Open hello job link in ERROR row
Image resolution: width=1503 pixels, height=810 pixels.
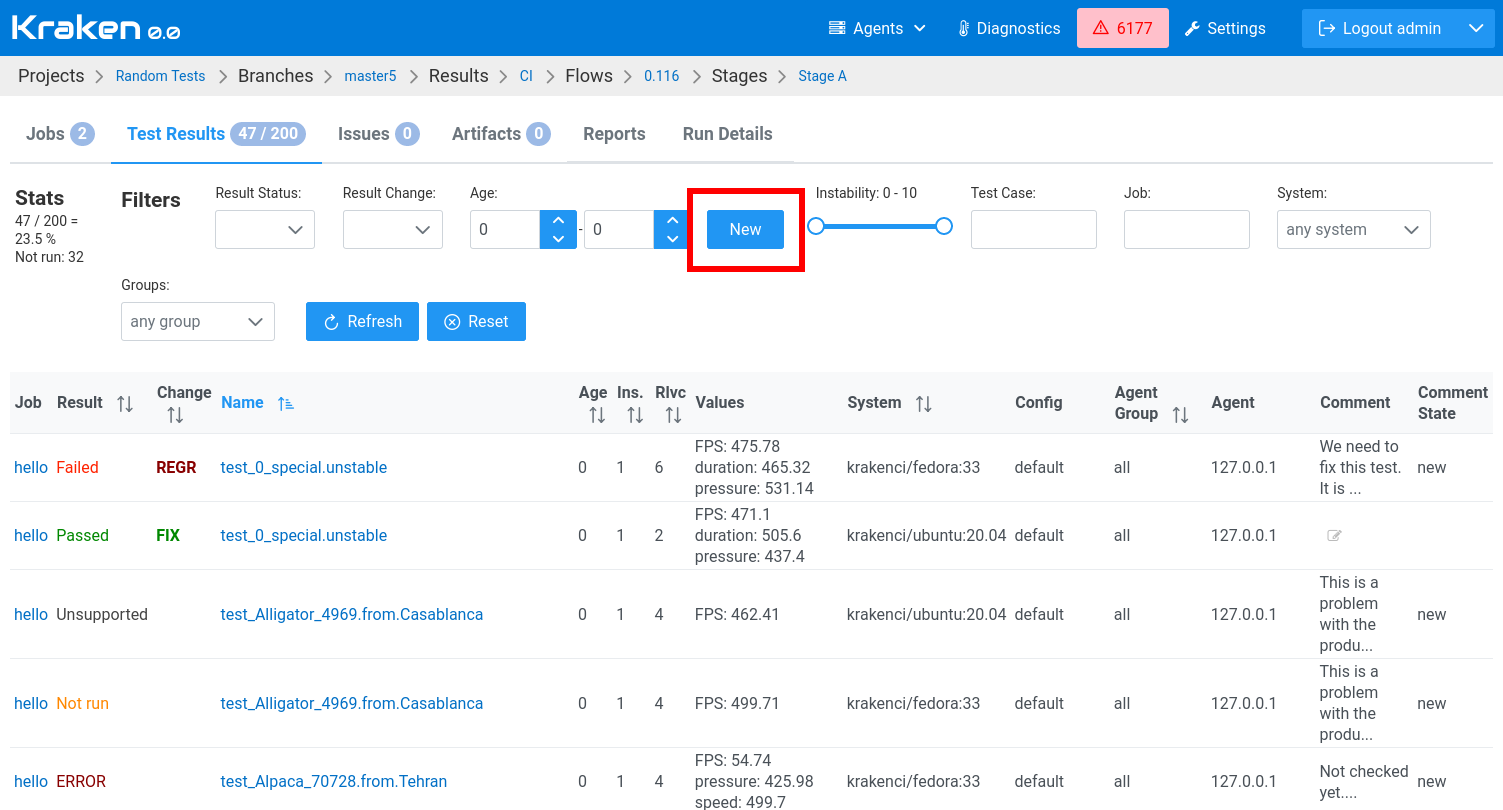click(31, 781)
